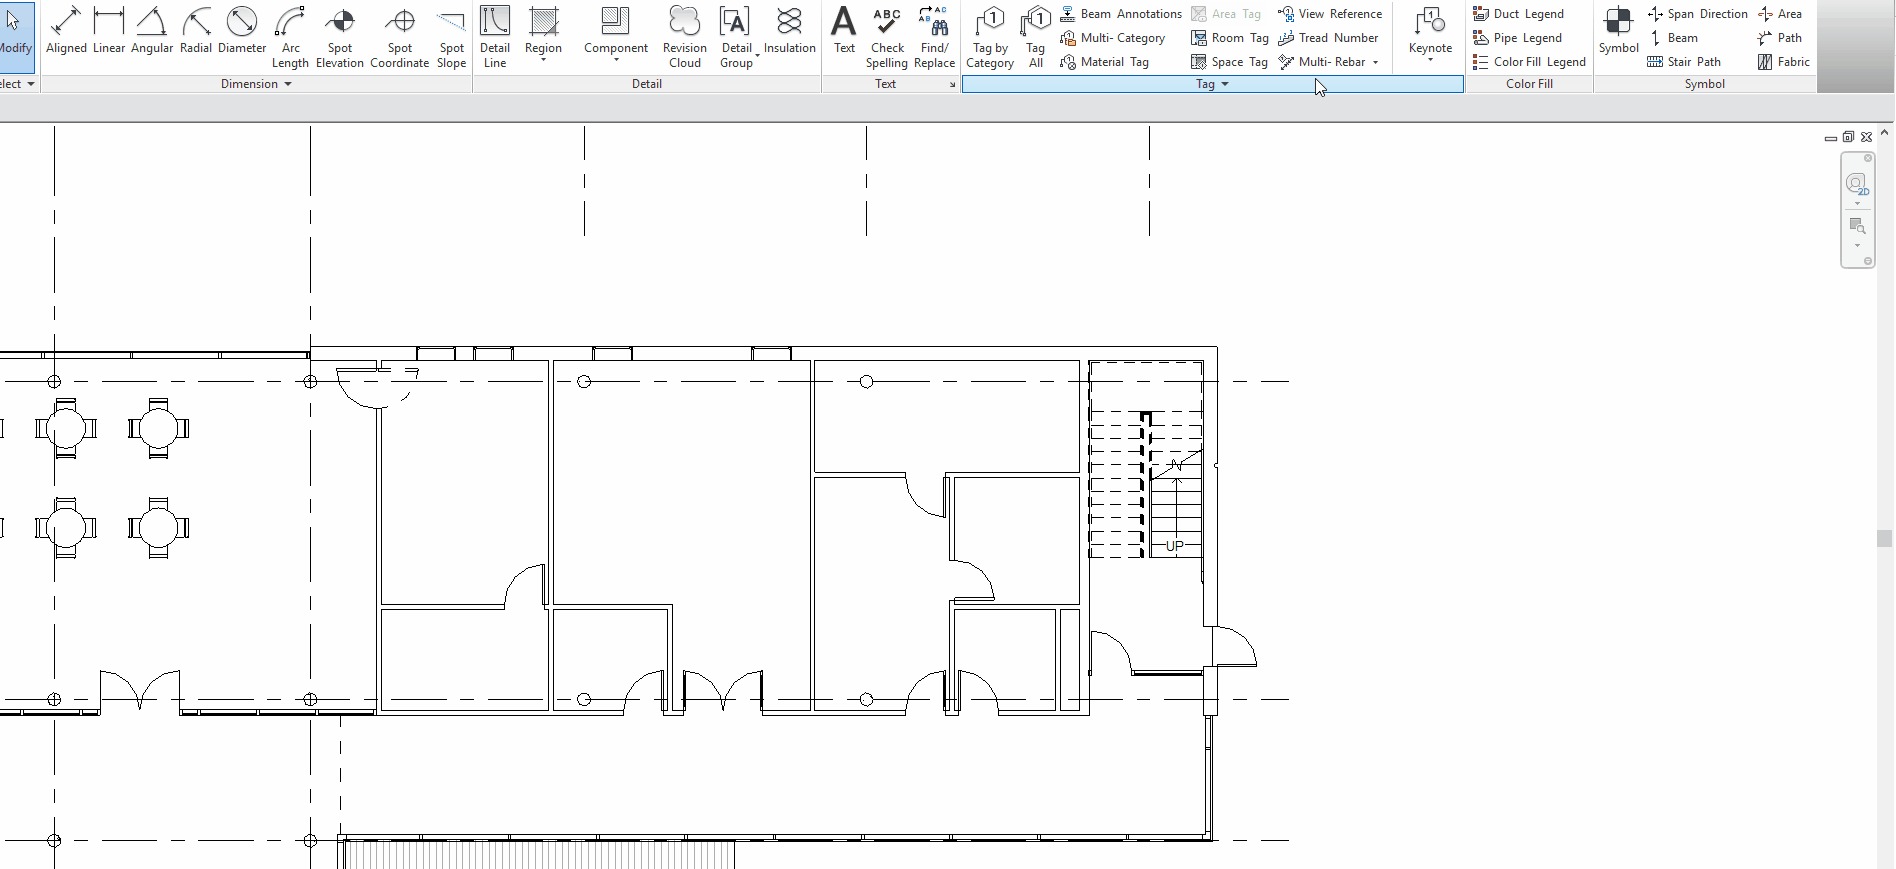
Task: Choose the Stair Path symbol tool
Action: pyautogui.click(x=1684, y=62)
